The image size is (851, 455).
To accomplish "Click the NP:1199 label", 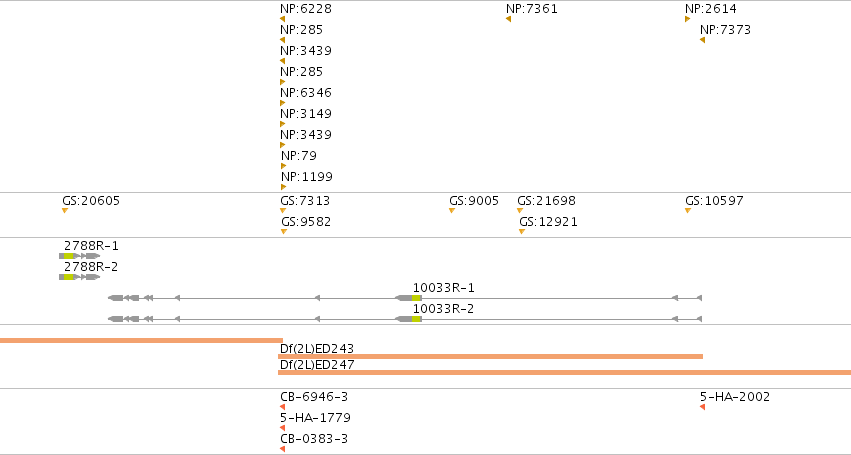I will tap(307, 177).
